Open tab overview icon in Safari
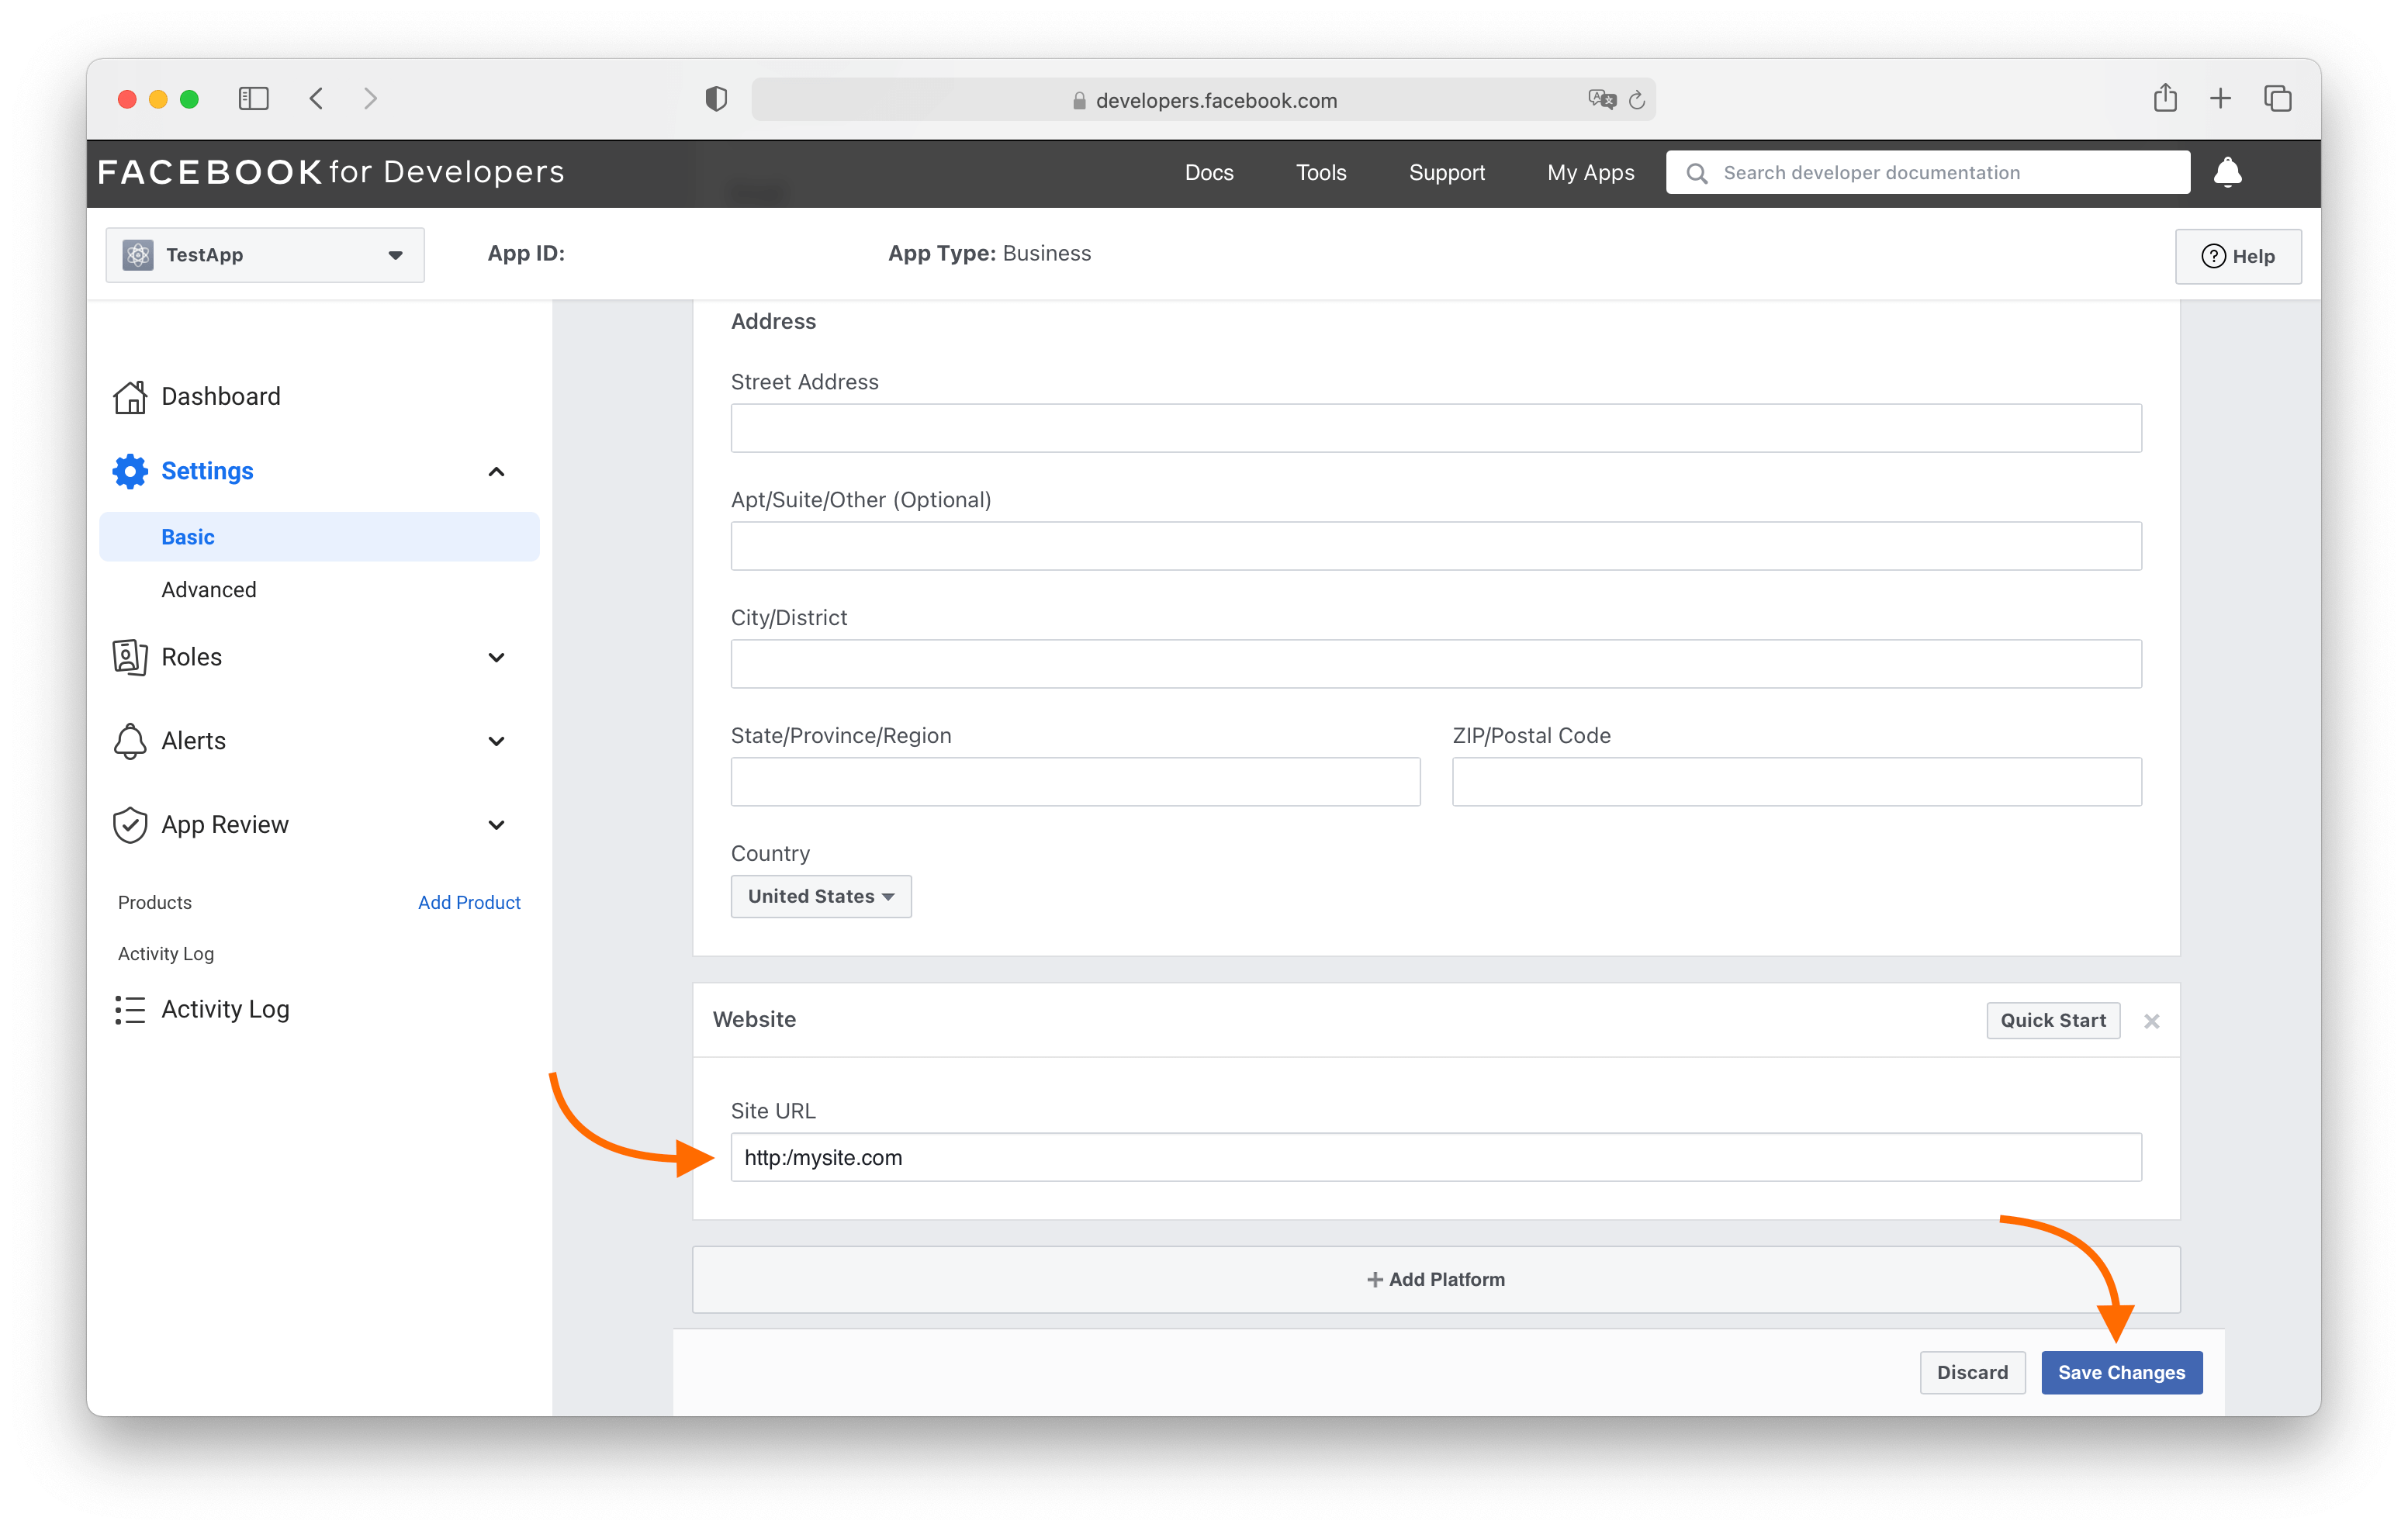The width and height of the screenshot is (2408, 1531). point(2277,98)
